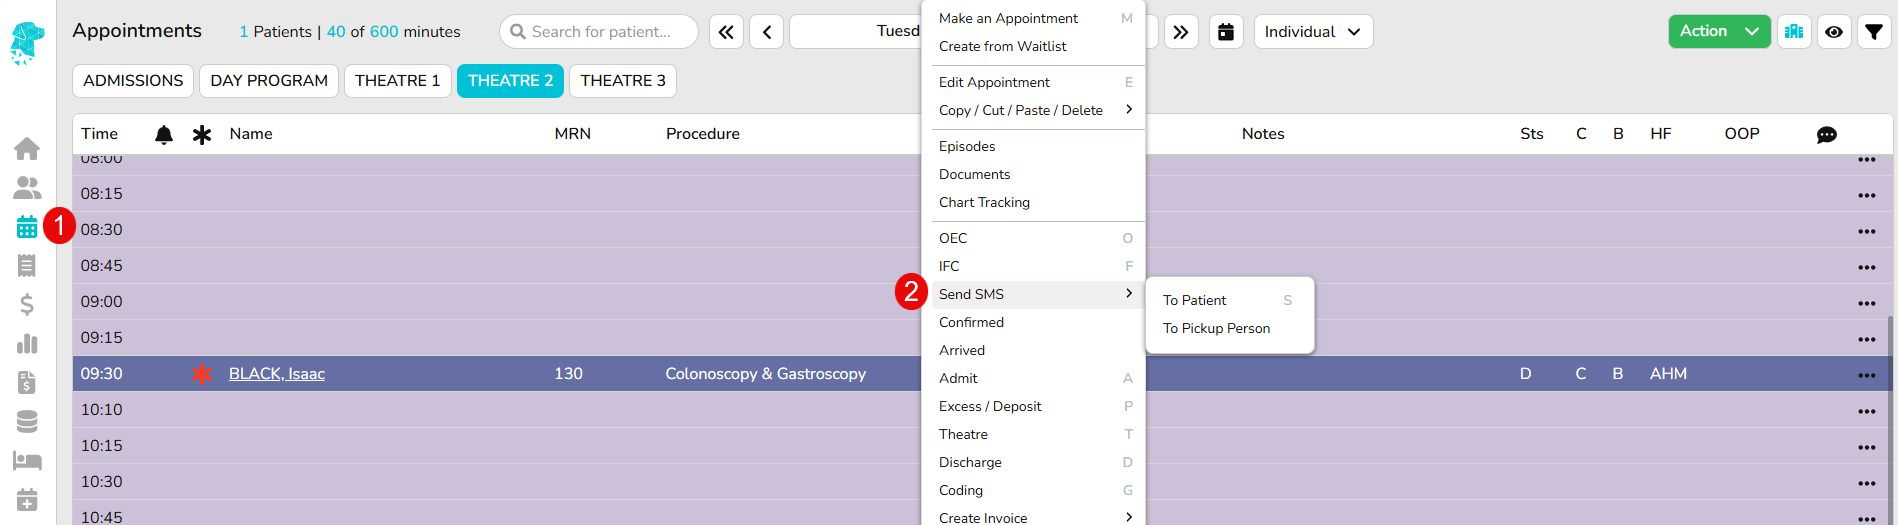Toggle the eye visibility button
1898x525 pixels.
1834,32
